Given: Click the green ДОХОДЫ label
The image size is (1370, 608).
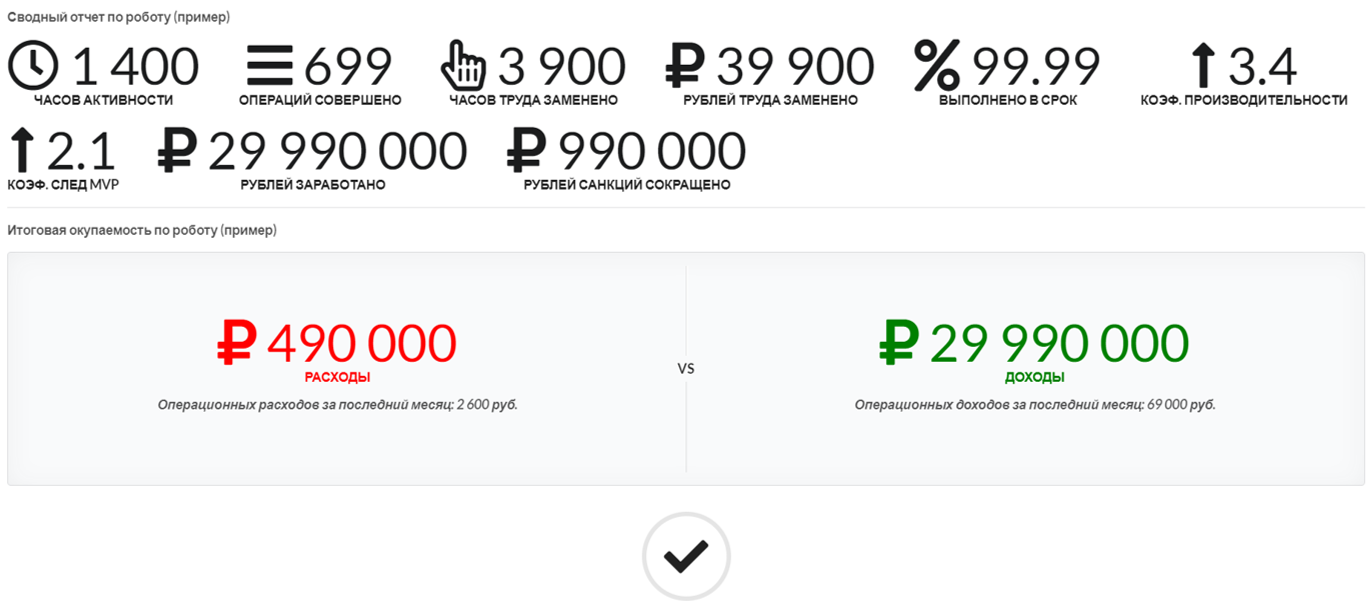Looking at the screenshot, I should tap(1034, 378).
